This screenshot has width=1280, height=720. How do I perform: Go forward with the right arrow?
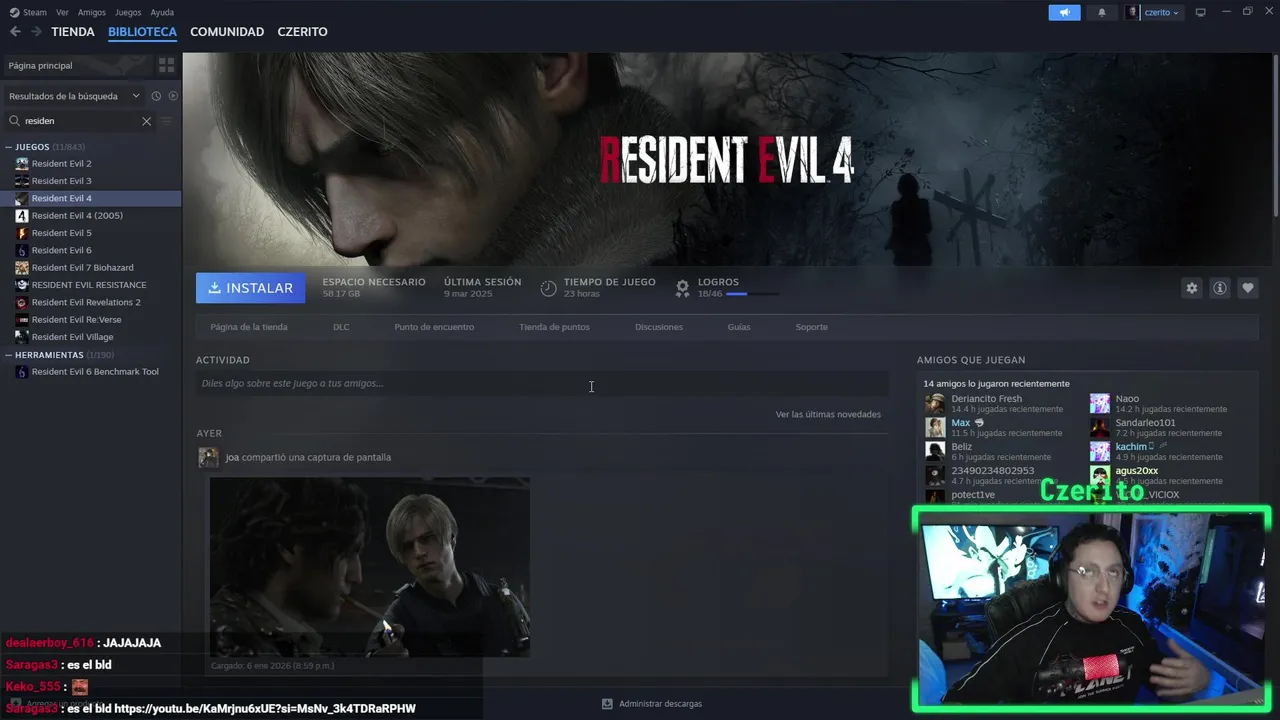(x=36, y=32)
